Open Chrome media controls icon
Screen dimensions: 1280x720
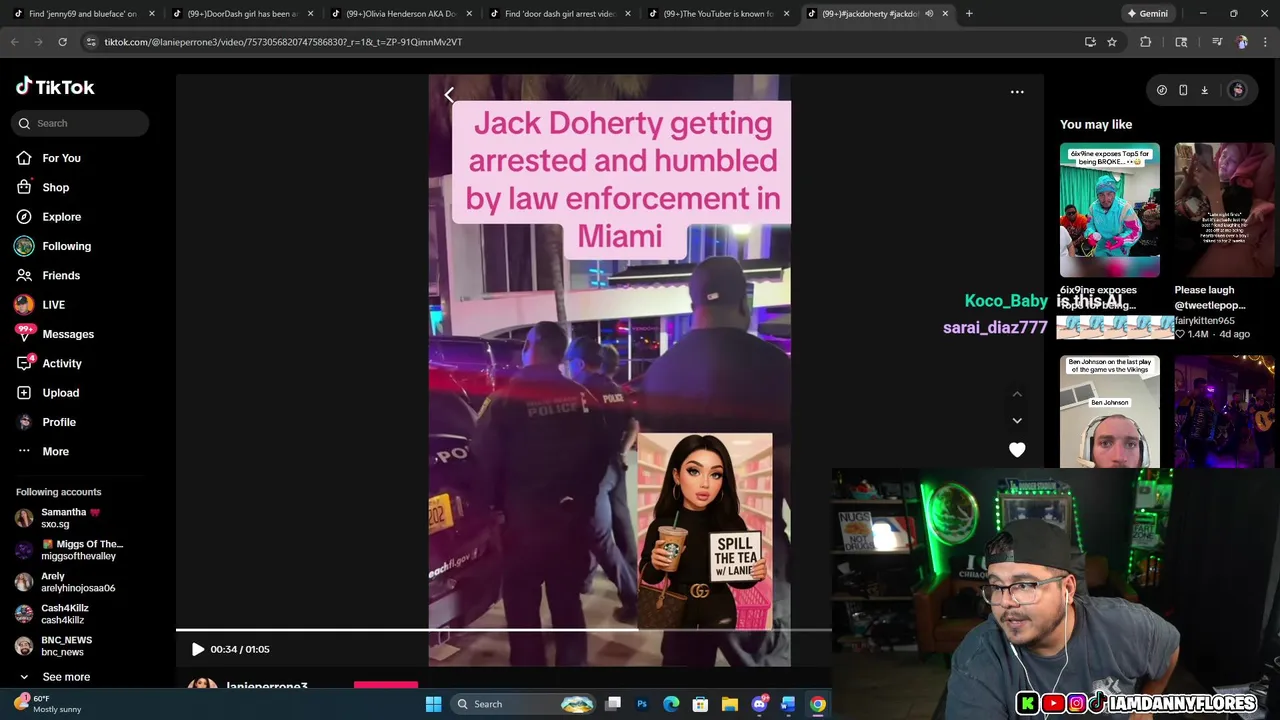(x=1217, y=42)
